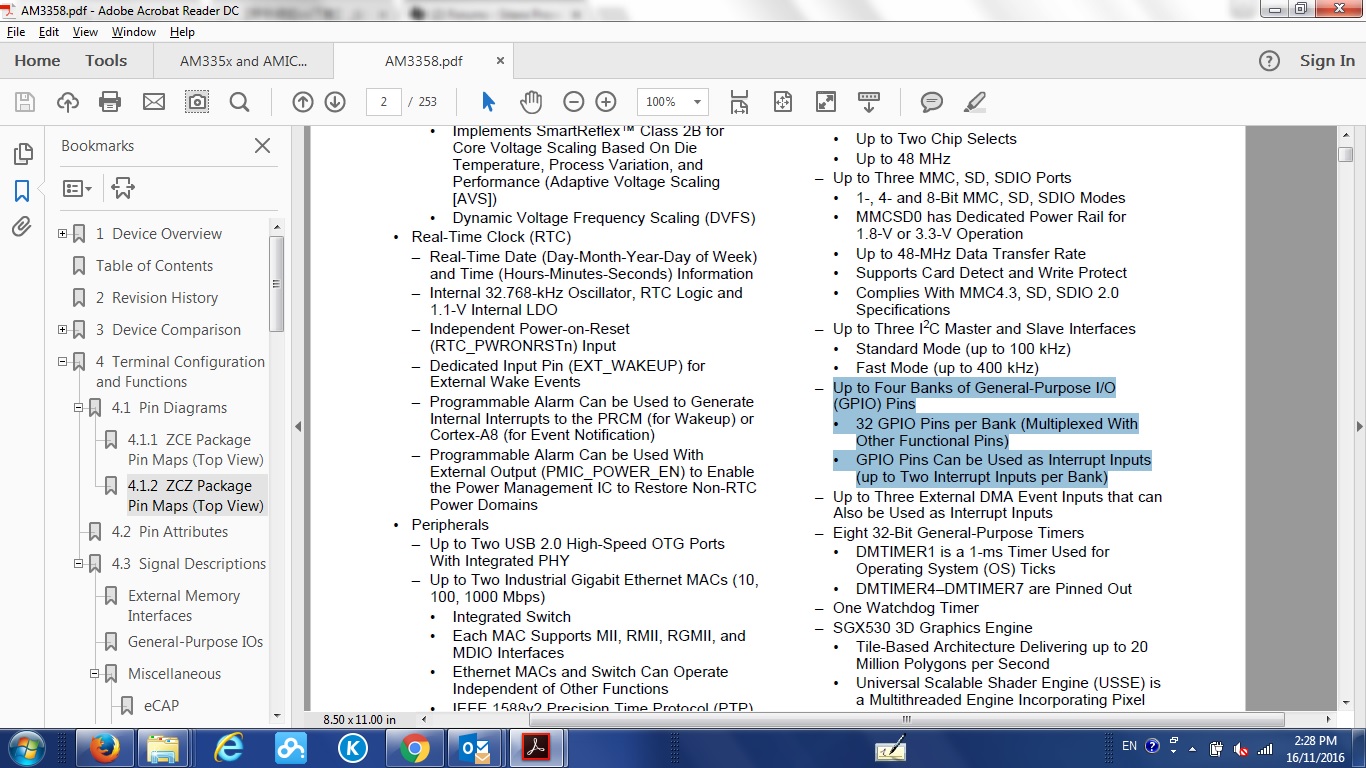The width and height of the screenshot is (1366, 768).
Task: Select the AM3358.pdf document tab
Action: pos(424,61)
